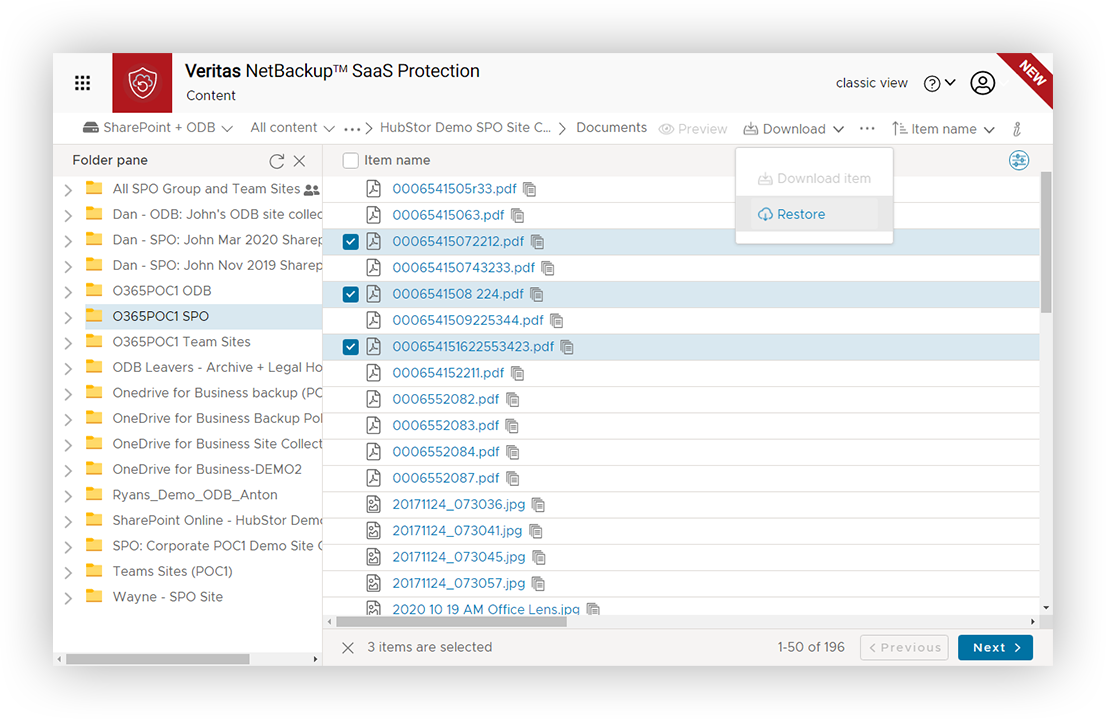Screen dimensions: 1106x719
Task: Open the help question mark menu
Action: [x=940, y=83]
